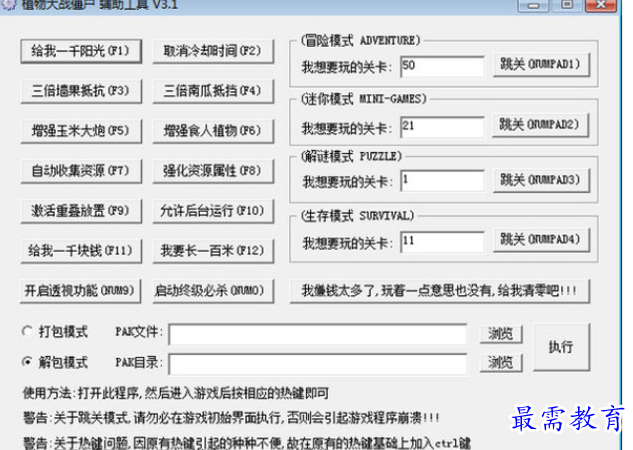The height and width of the screenshot is (450, 633).
Task: Turn on 强化资源属性 (F8)
Action: coord(213,171)
